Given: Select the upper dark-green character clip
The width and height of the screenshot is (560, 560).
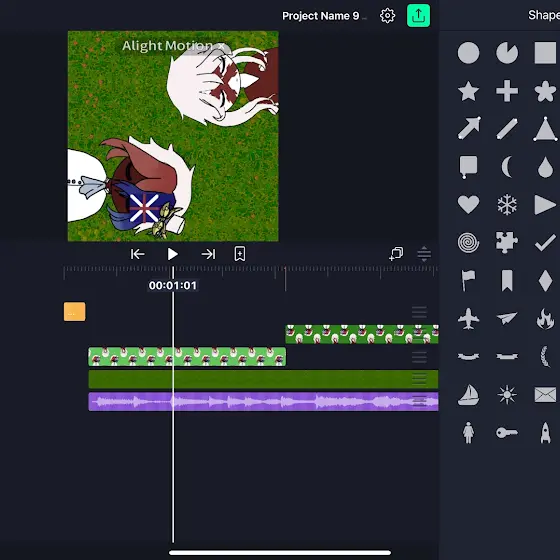Looking at the screenshot, I should pos(362,334).
